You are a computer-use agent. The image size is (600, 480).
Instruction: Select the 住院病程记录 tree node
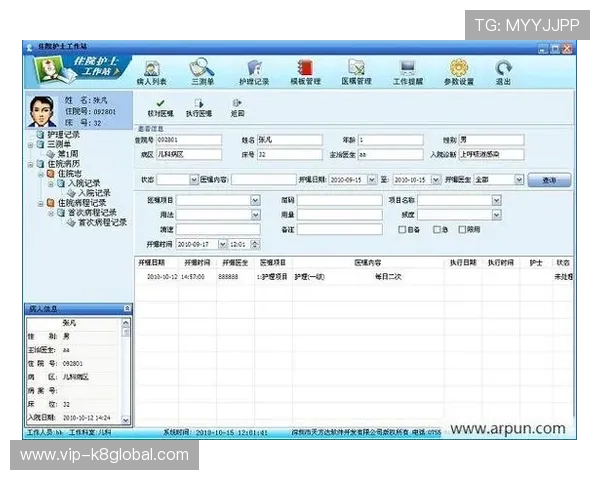pyautogui.click(x=82, y=202)
